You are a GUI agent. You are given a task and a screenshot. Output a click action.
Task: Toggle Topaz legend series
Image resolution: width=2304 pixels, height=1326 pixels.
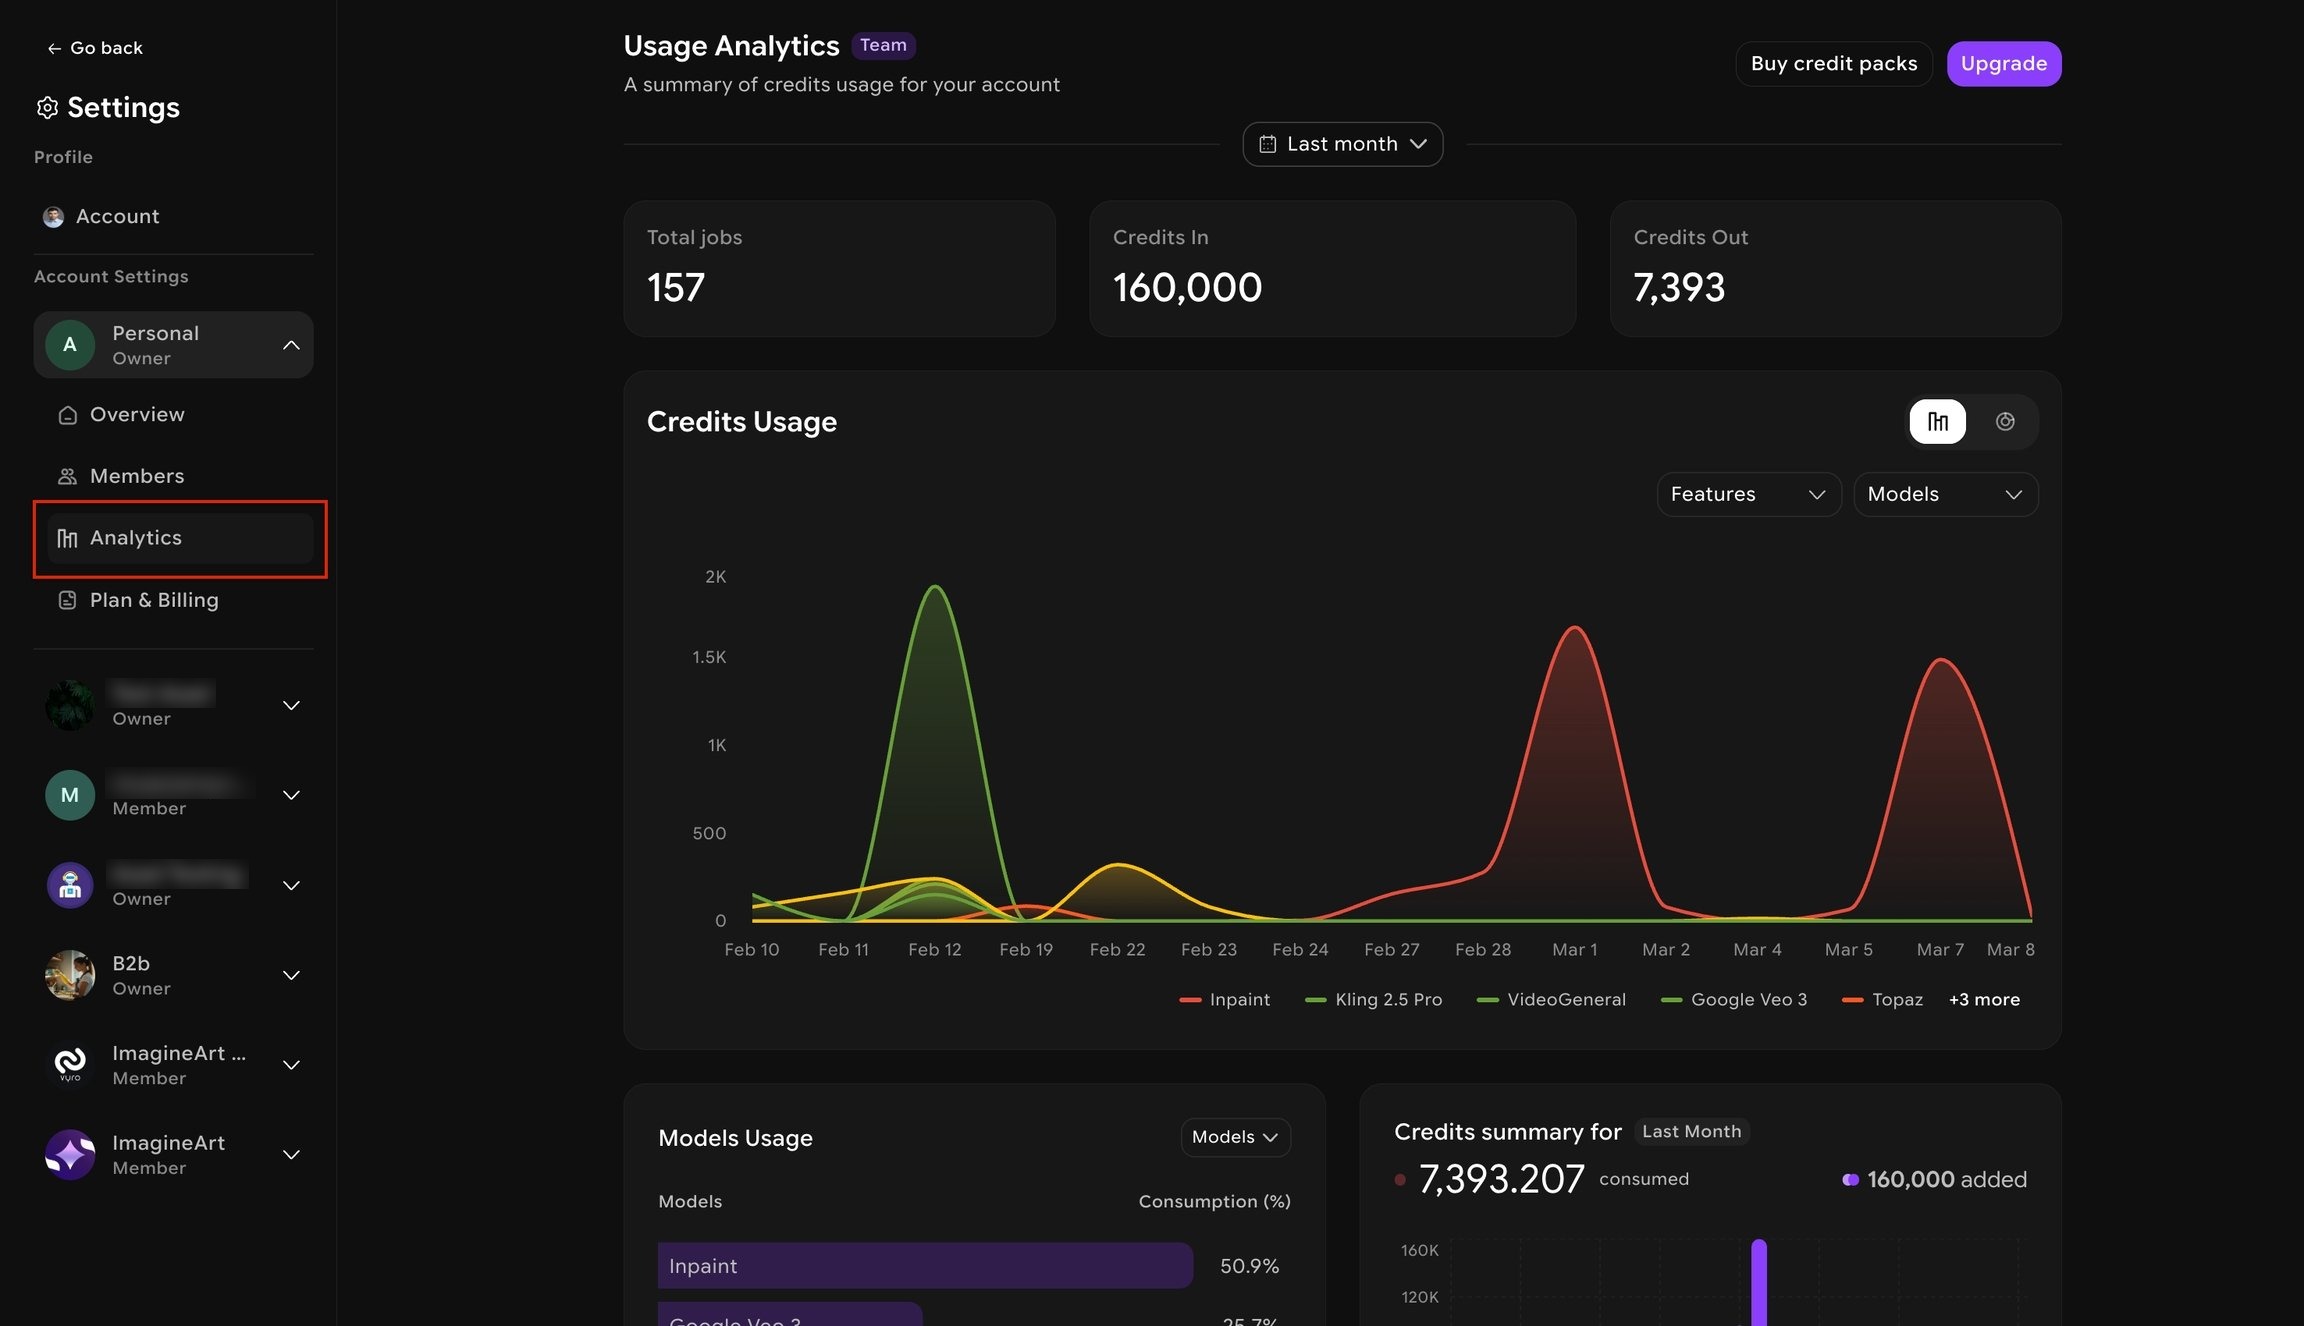click(x=1882, y=1000)
